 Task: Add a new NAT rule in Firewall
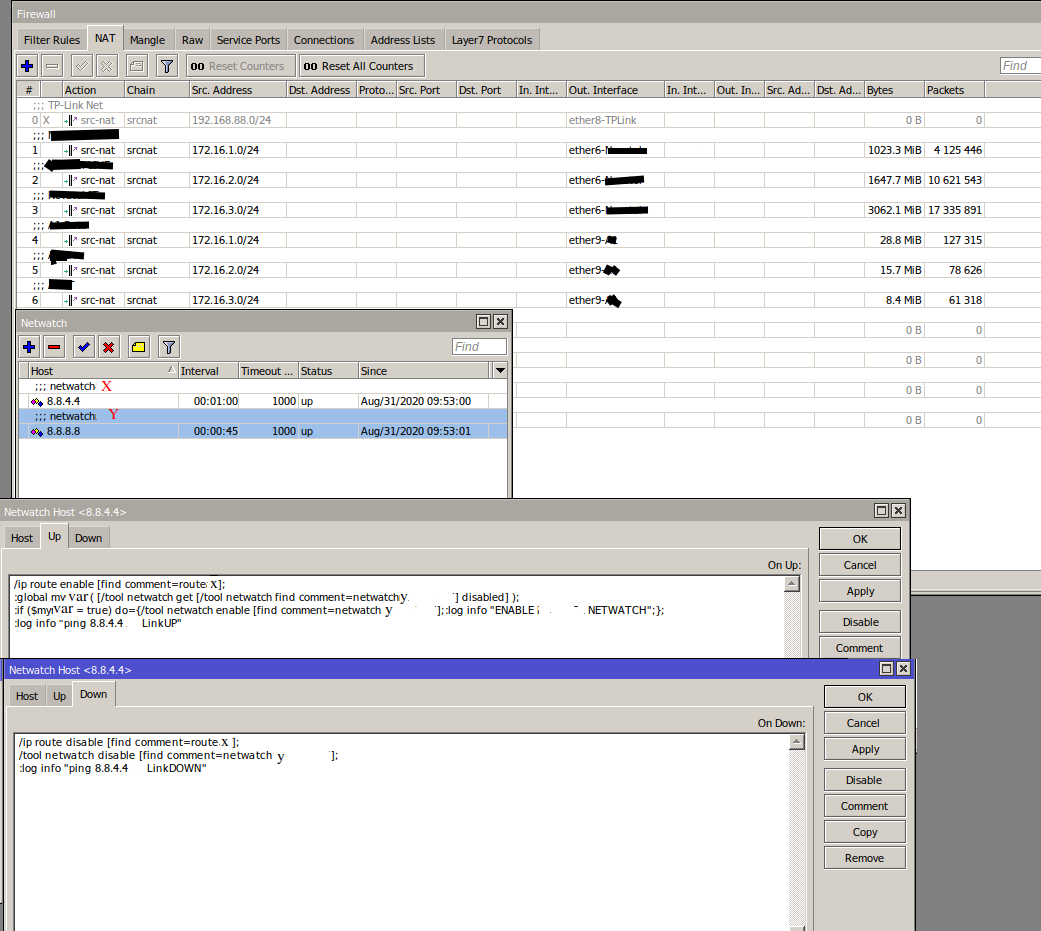(27, 66)
